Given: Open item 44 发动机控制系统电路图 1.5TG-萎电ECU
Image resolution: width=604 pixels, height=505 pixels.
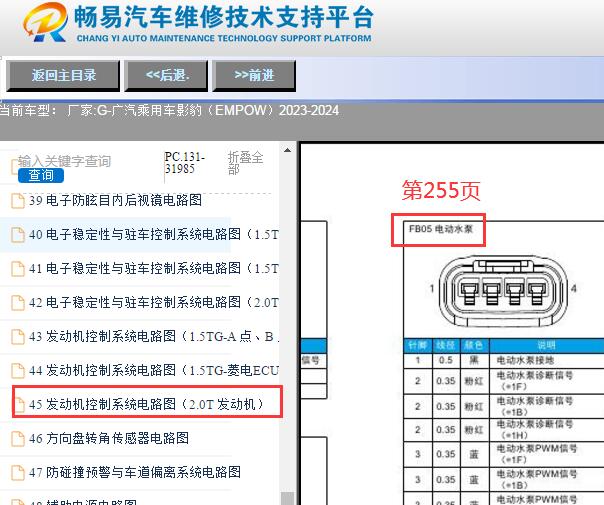Looking at the screenshot, I should pos(153,370).
